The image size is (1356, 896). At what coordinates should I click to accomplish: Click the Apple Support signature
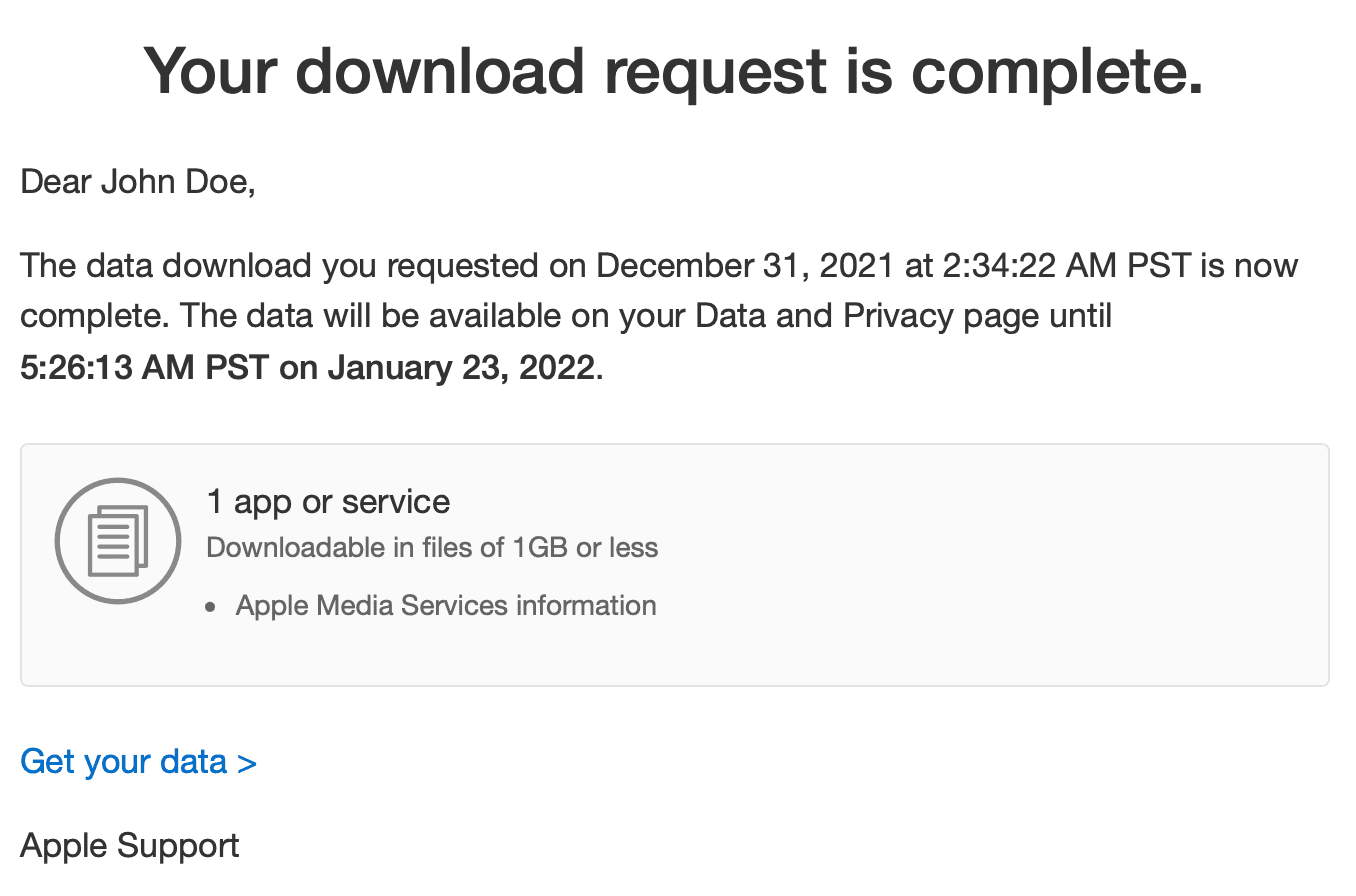pos(129,846)
